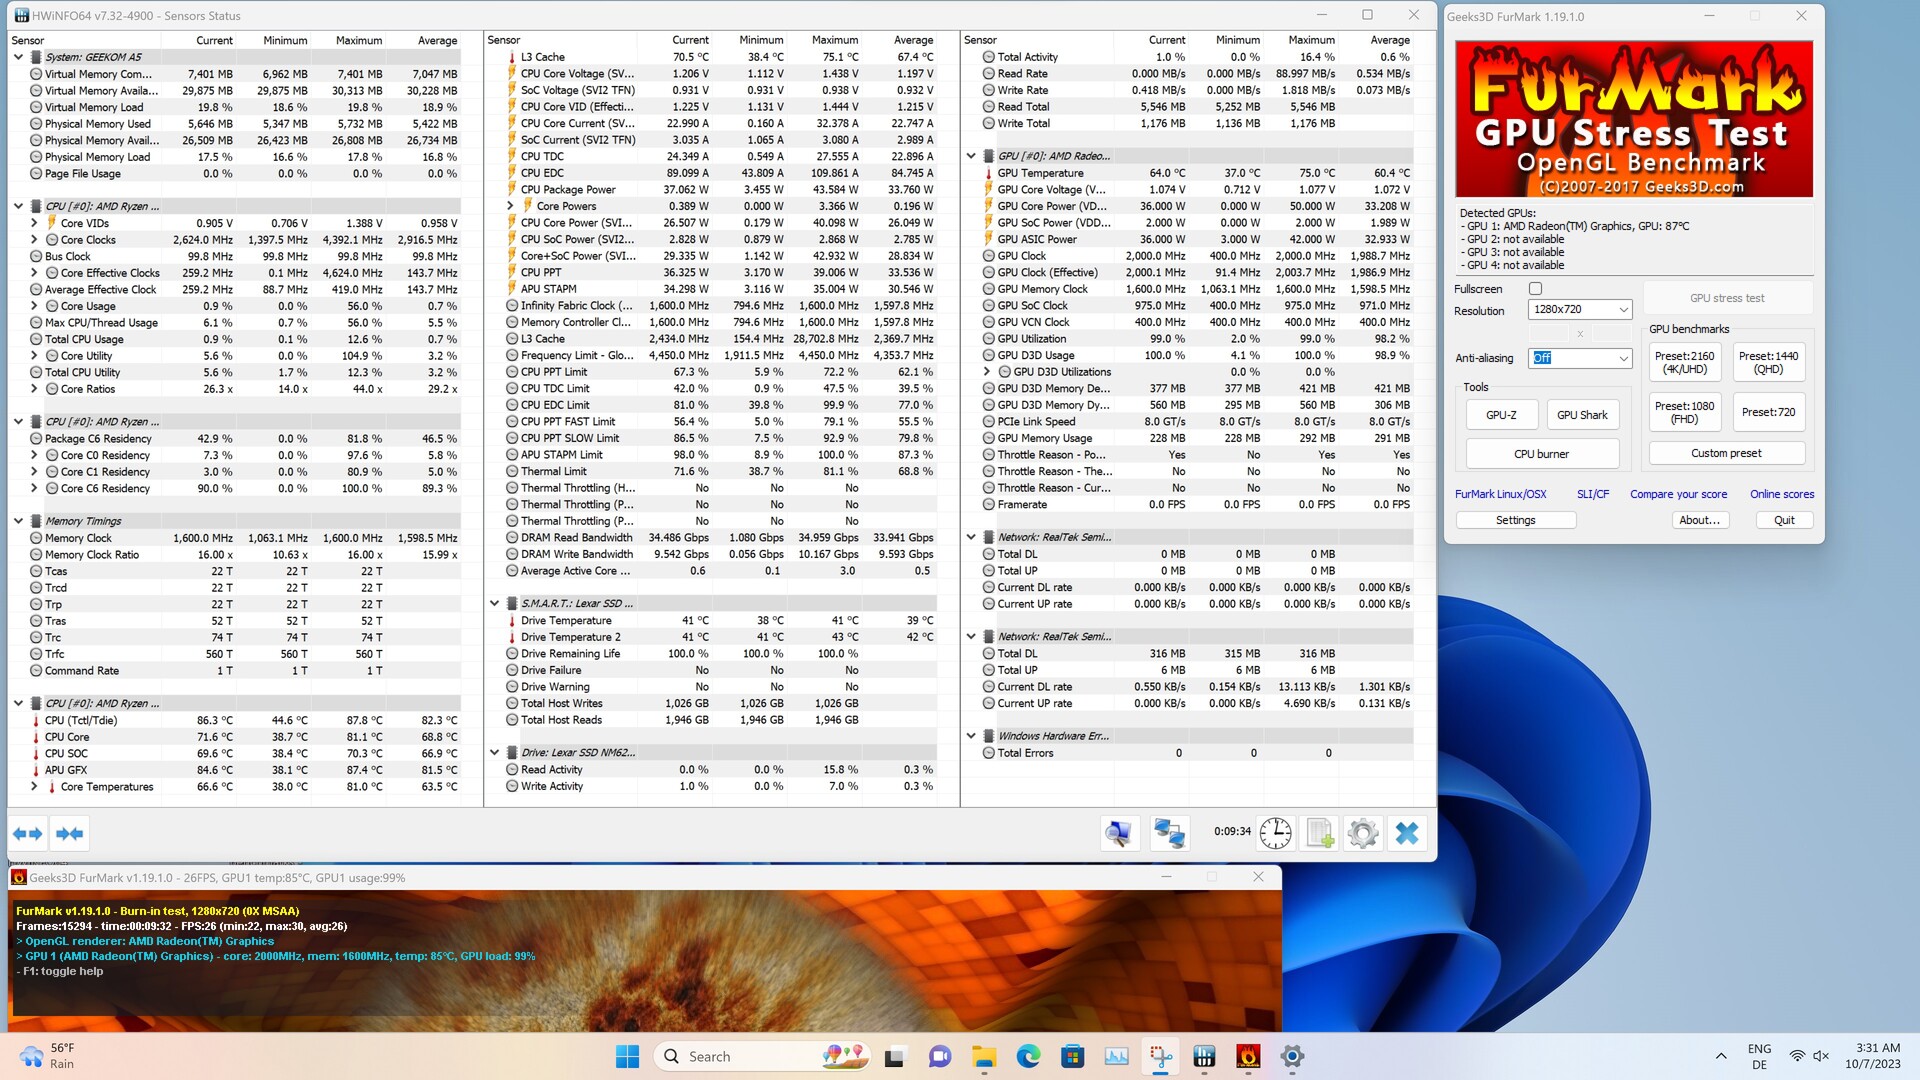Open the performance monitor taskbar icon
This screenshot has height=1080, width=1920.
pyautogui.click(x=1116, y=1056)
